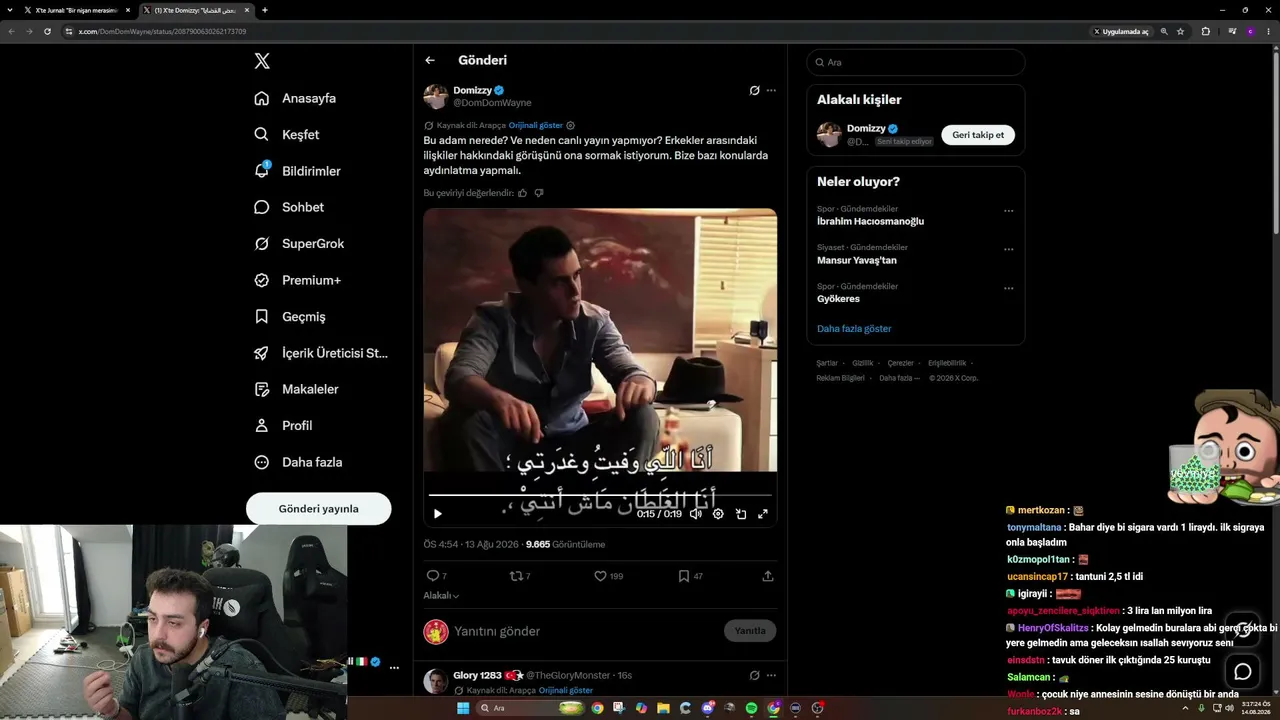Open Bildirimler notifications
Screen dimensions: 1280x720
(x=297, y=171)
